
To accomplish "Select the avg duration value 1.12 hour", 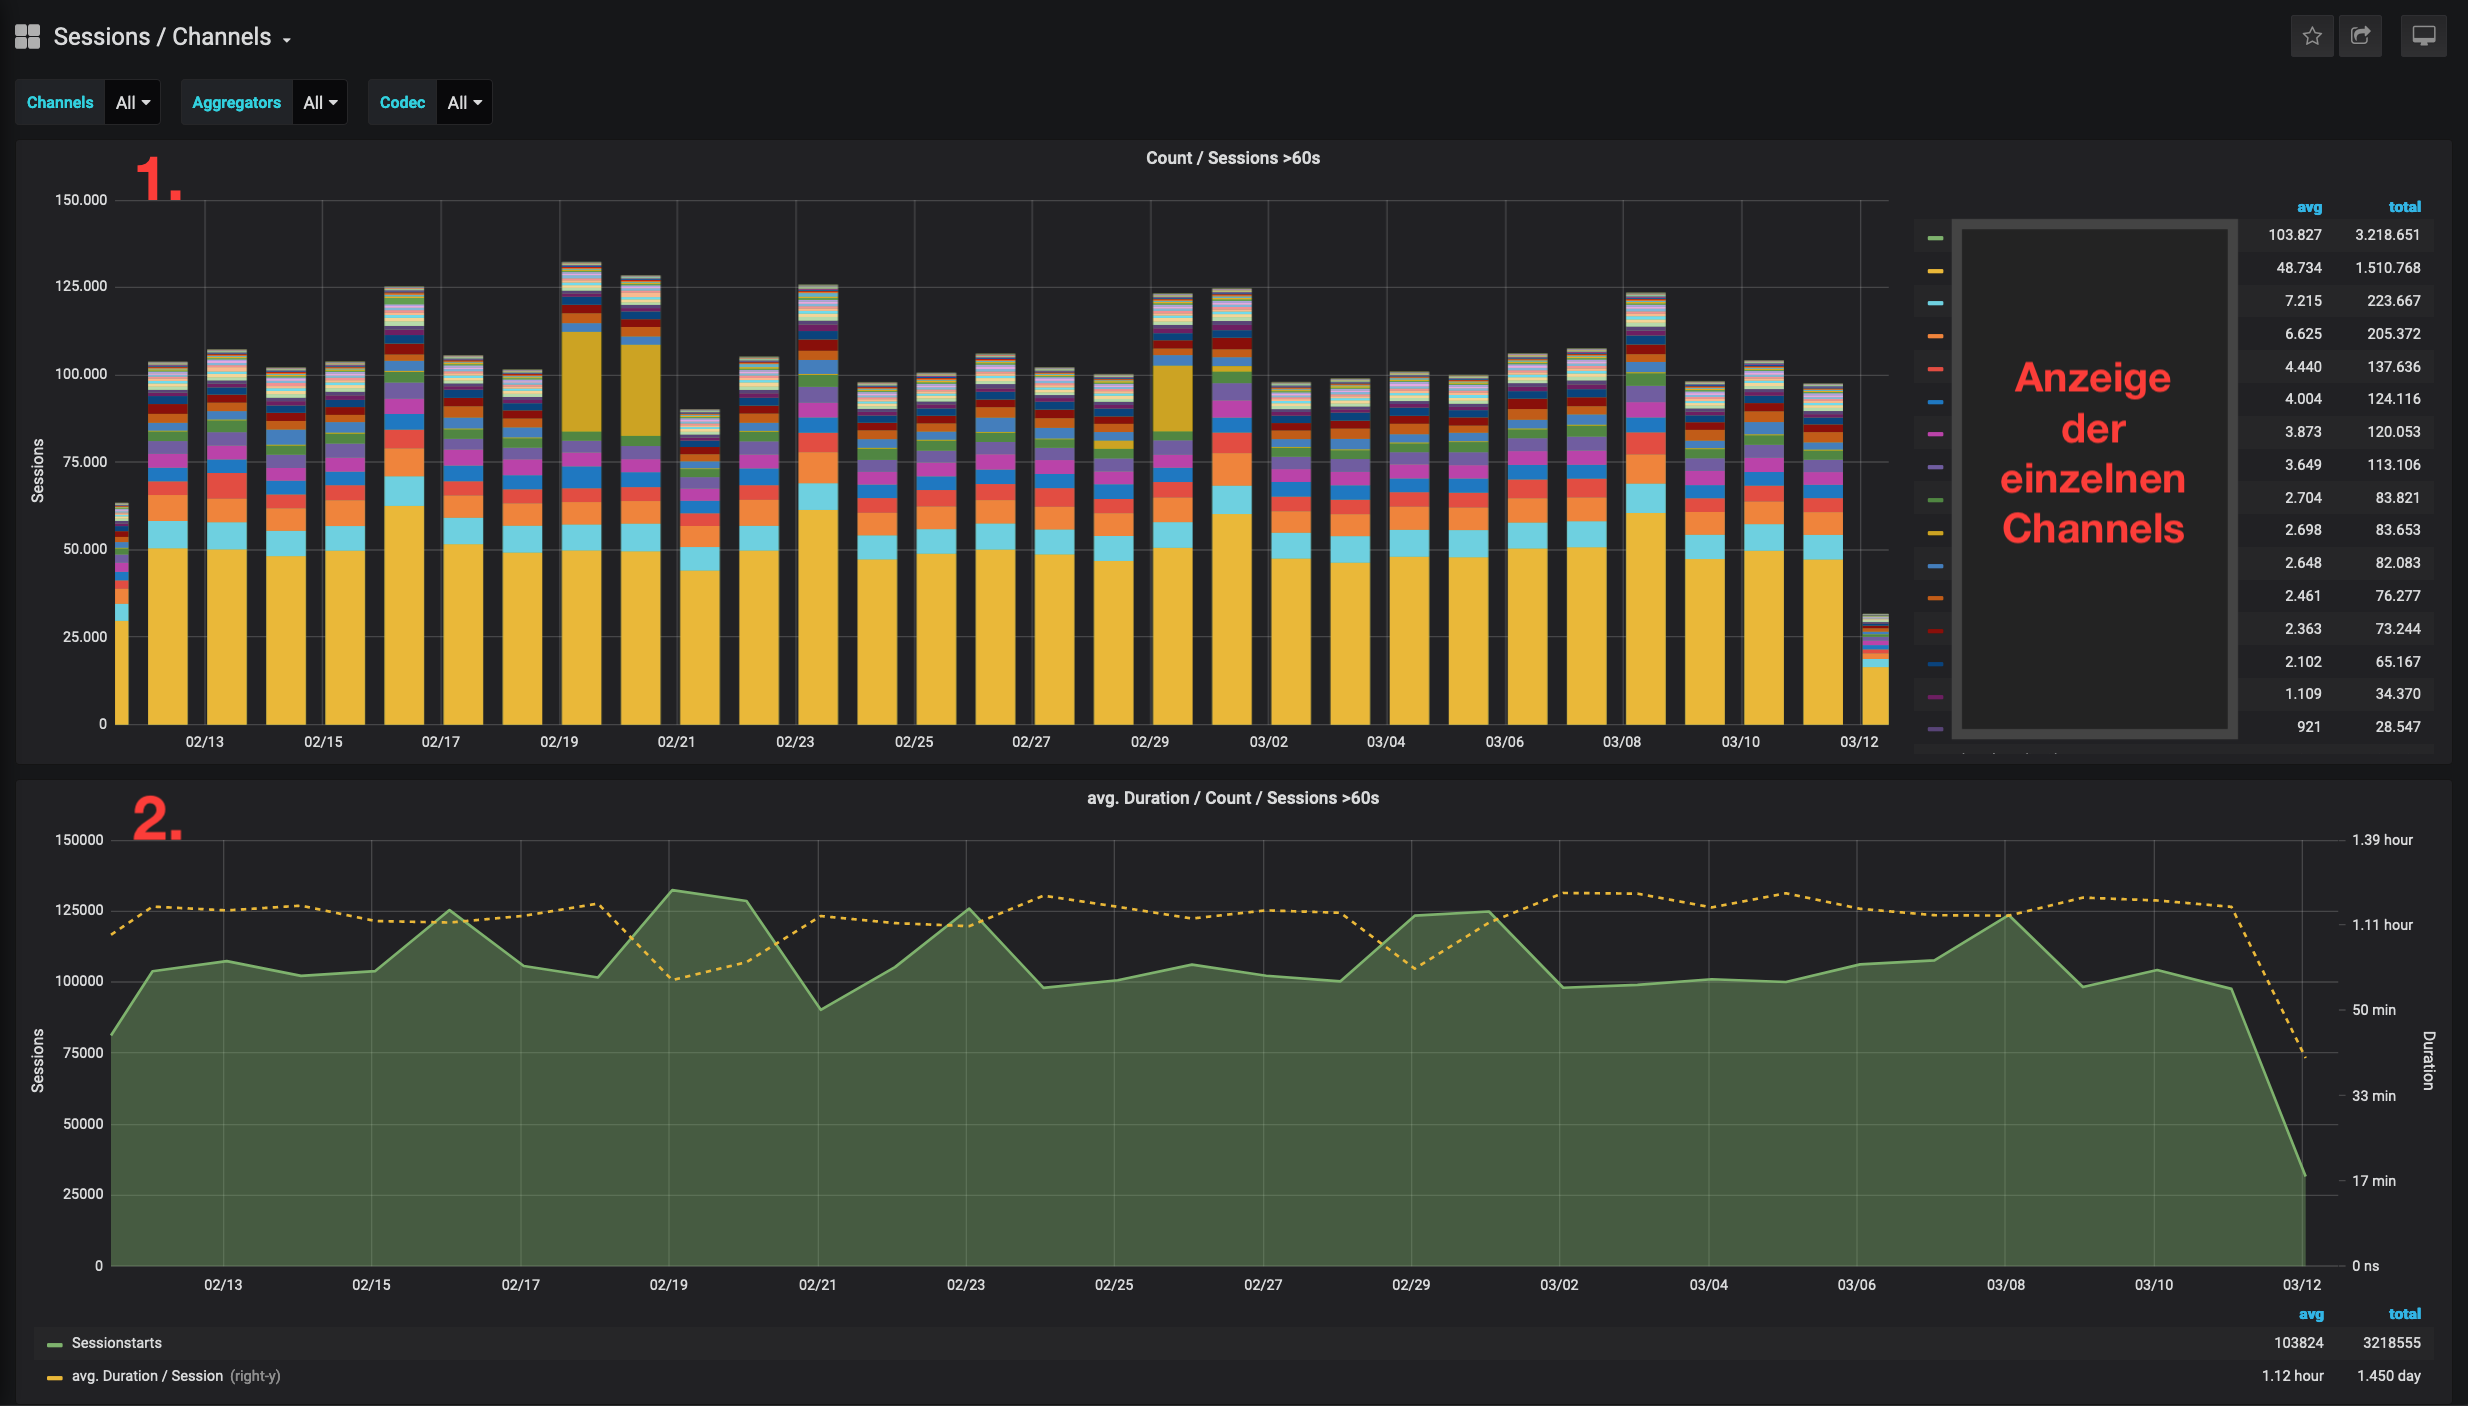I will click(x=2292, y=1376).
